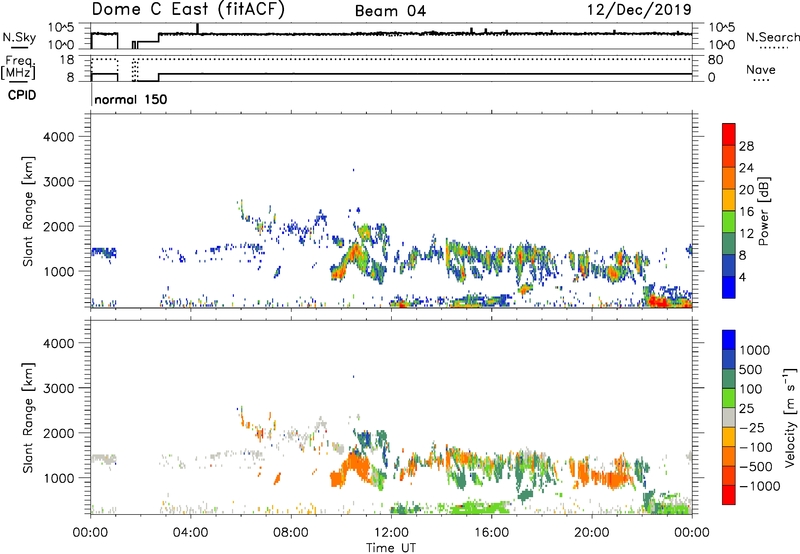Pick the light green 25-100 velocity color segment
800x554 pixels.
729,398
